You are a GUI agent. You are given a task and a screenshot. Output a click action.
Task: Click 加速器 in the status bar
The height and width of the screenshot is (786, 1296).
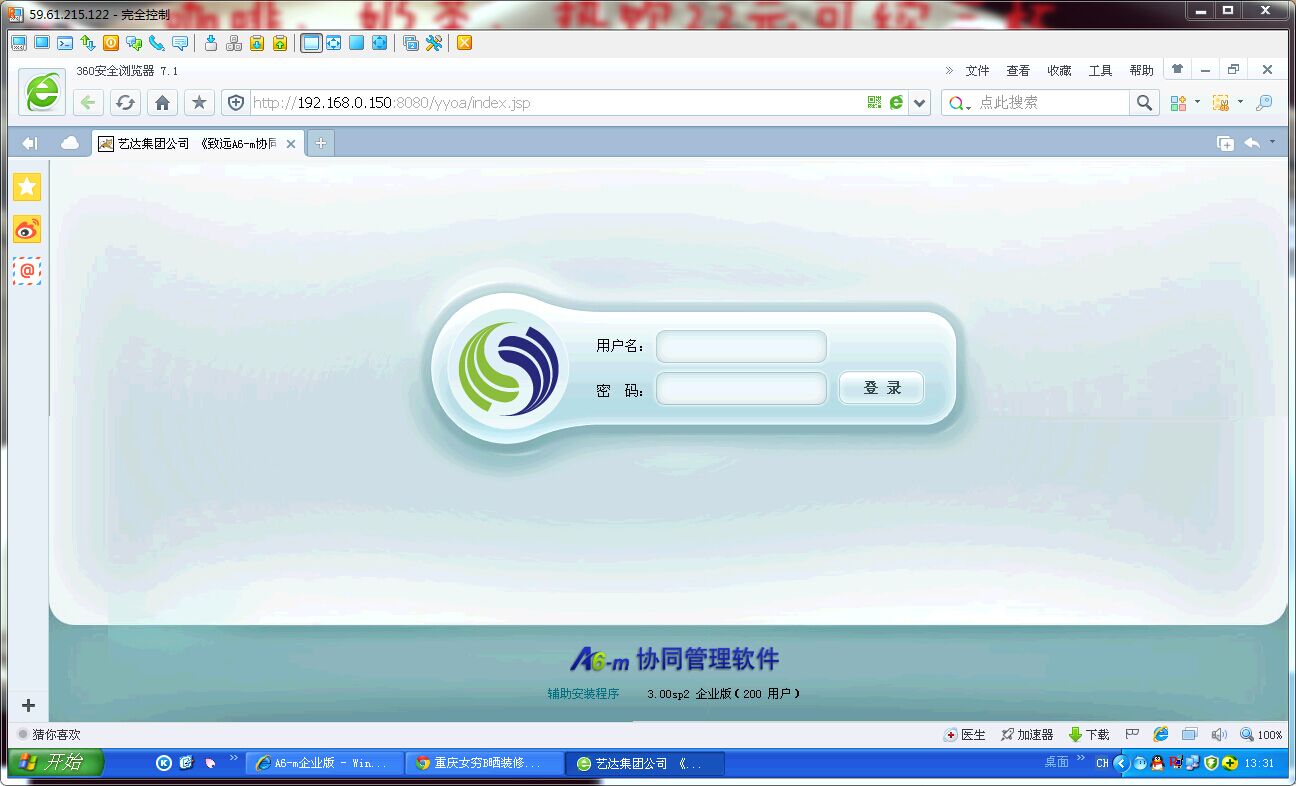[1027, 734]
